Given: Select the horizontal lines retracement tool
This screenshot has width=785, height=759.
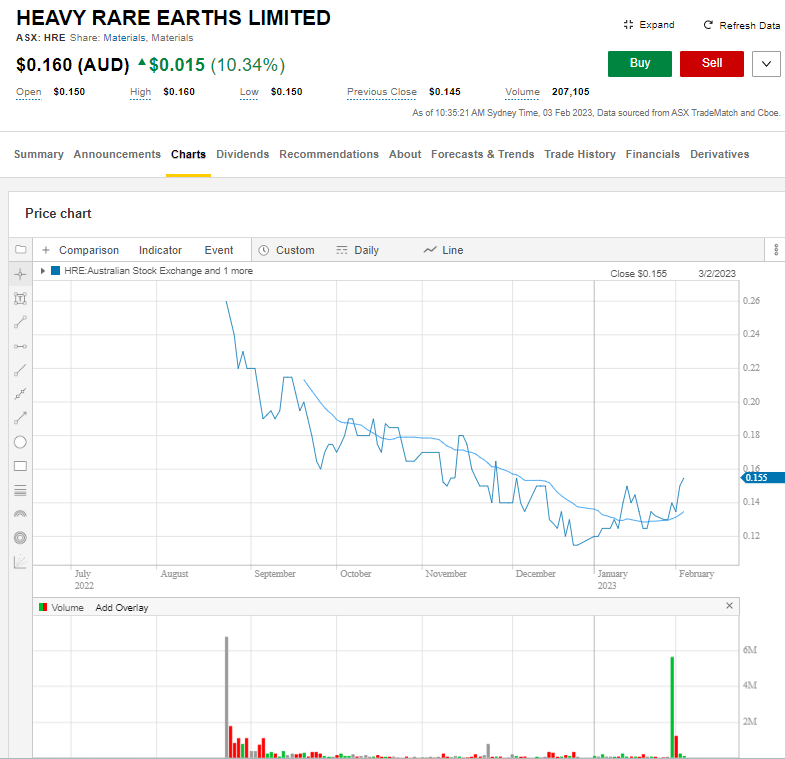Looking at the screenshot, I should [20, 490].
